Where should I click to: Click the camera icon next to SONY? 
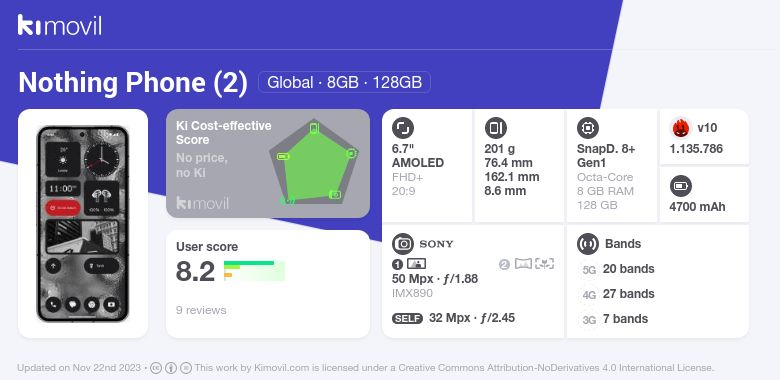coord(403,244)
